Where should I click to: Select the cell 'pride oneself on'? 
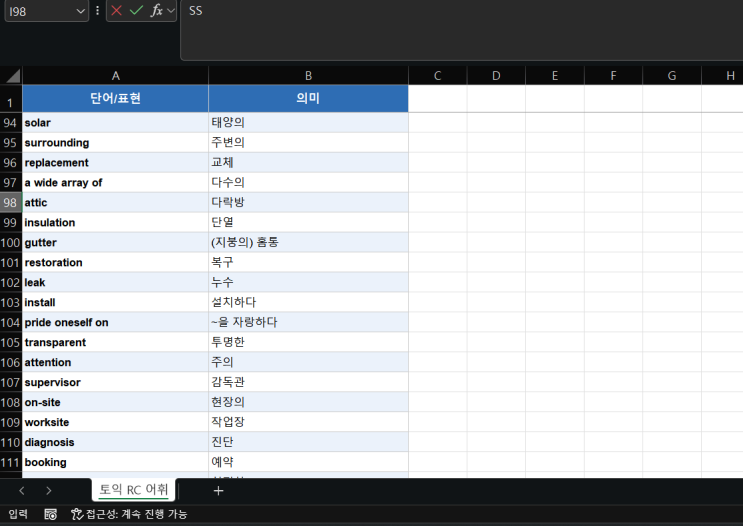(116, 323)
